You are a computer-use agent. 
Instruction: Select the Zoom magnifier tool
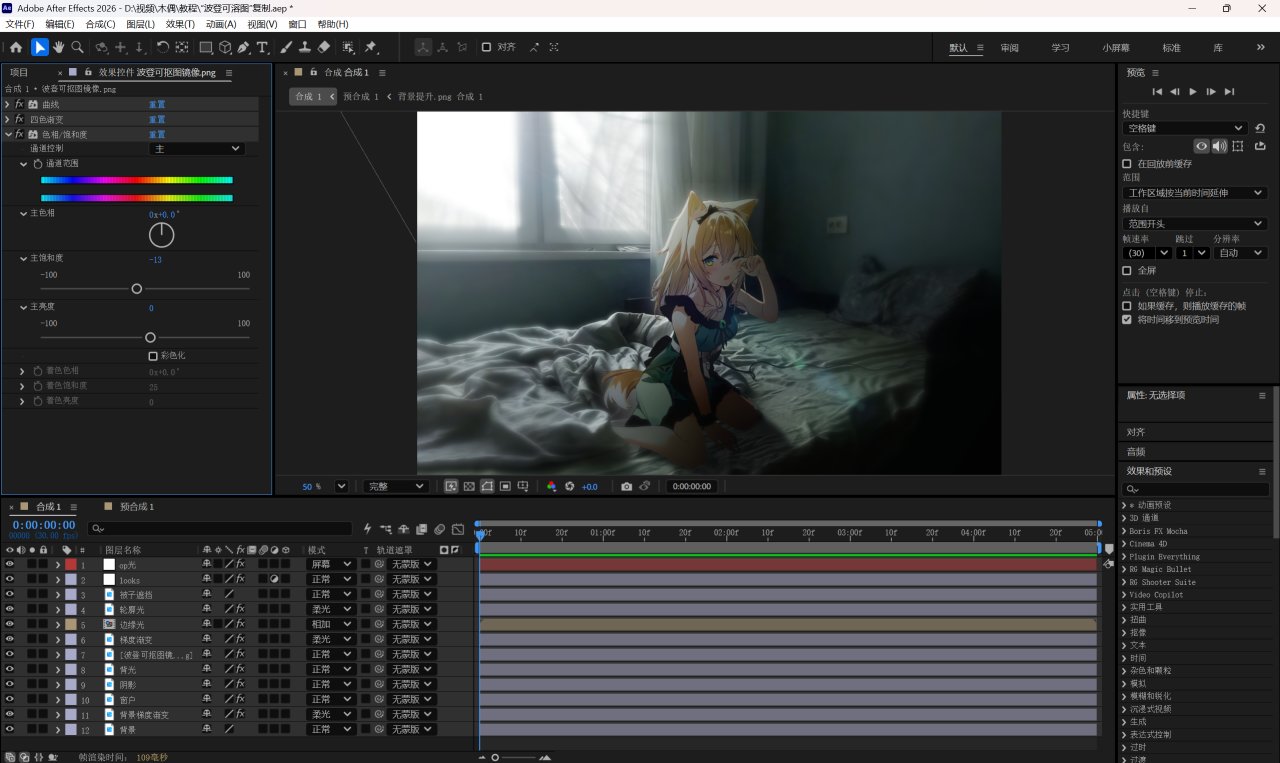click(x=77, y=47)
